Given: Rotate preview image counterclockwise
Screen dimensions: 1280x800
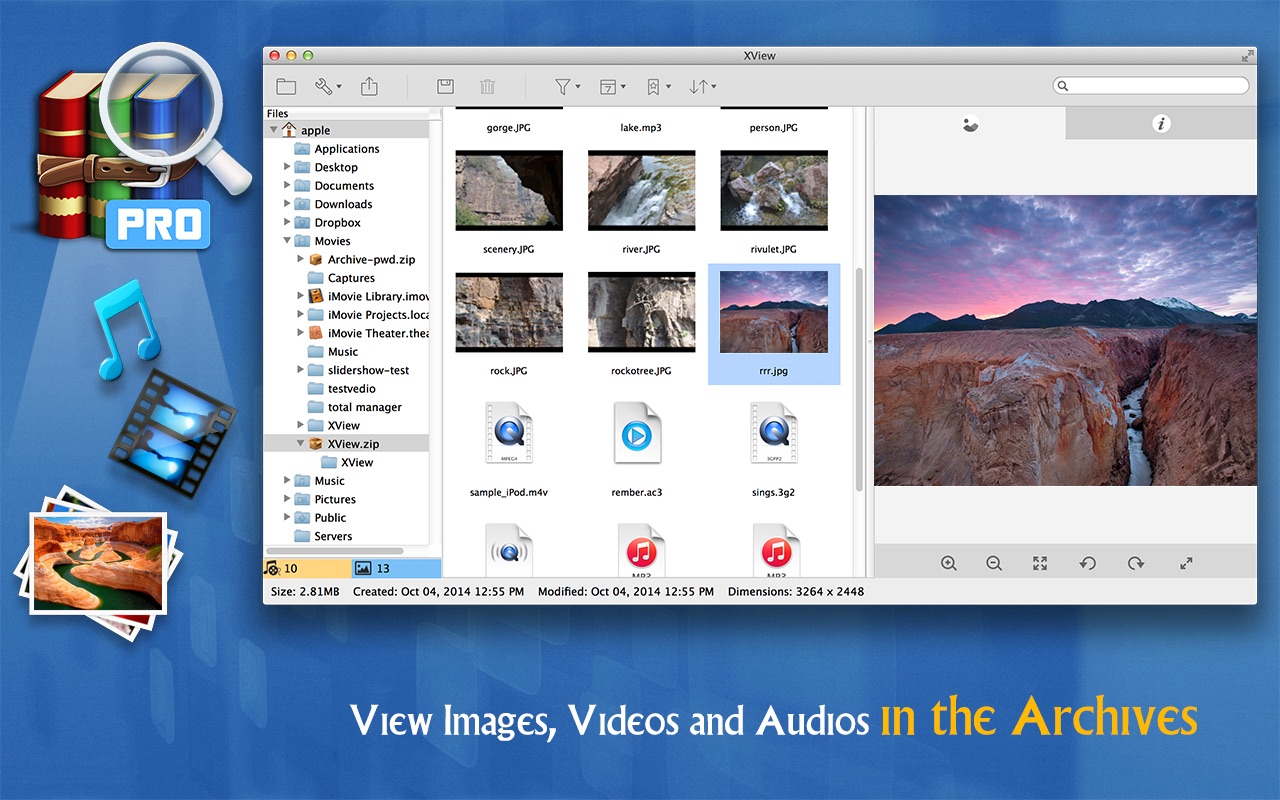Looking at the screenshot, I should pos(1088,563).
